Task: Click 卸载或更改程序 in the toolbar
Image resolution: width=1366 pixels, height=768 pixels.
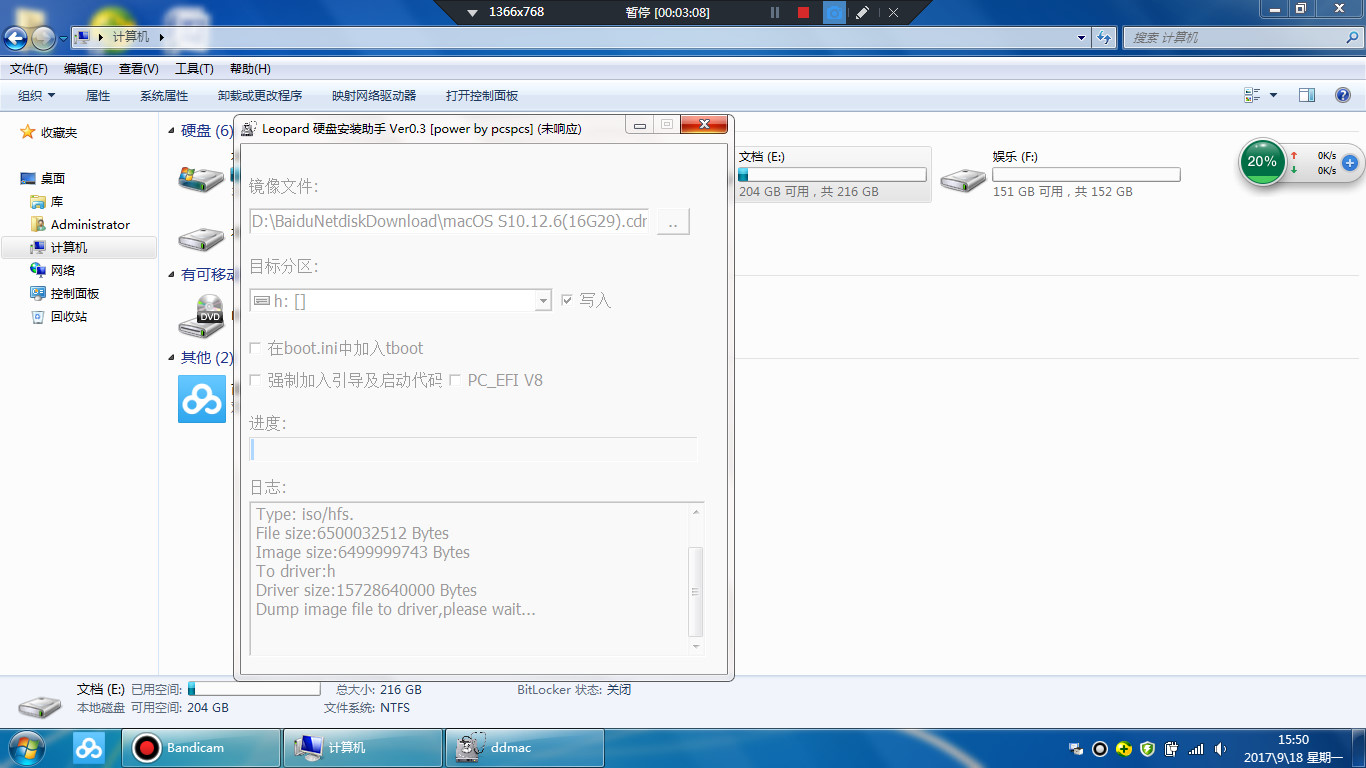Action: (x=260, y=96)
